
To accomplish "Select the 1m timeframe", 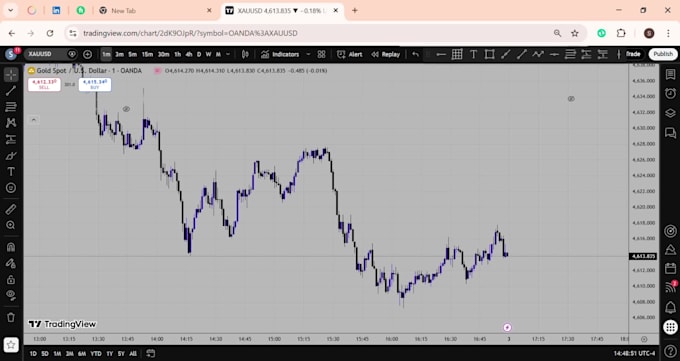I will pos(106,54).
